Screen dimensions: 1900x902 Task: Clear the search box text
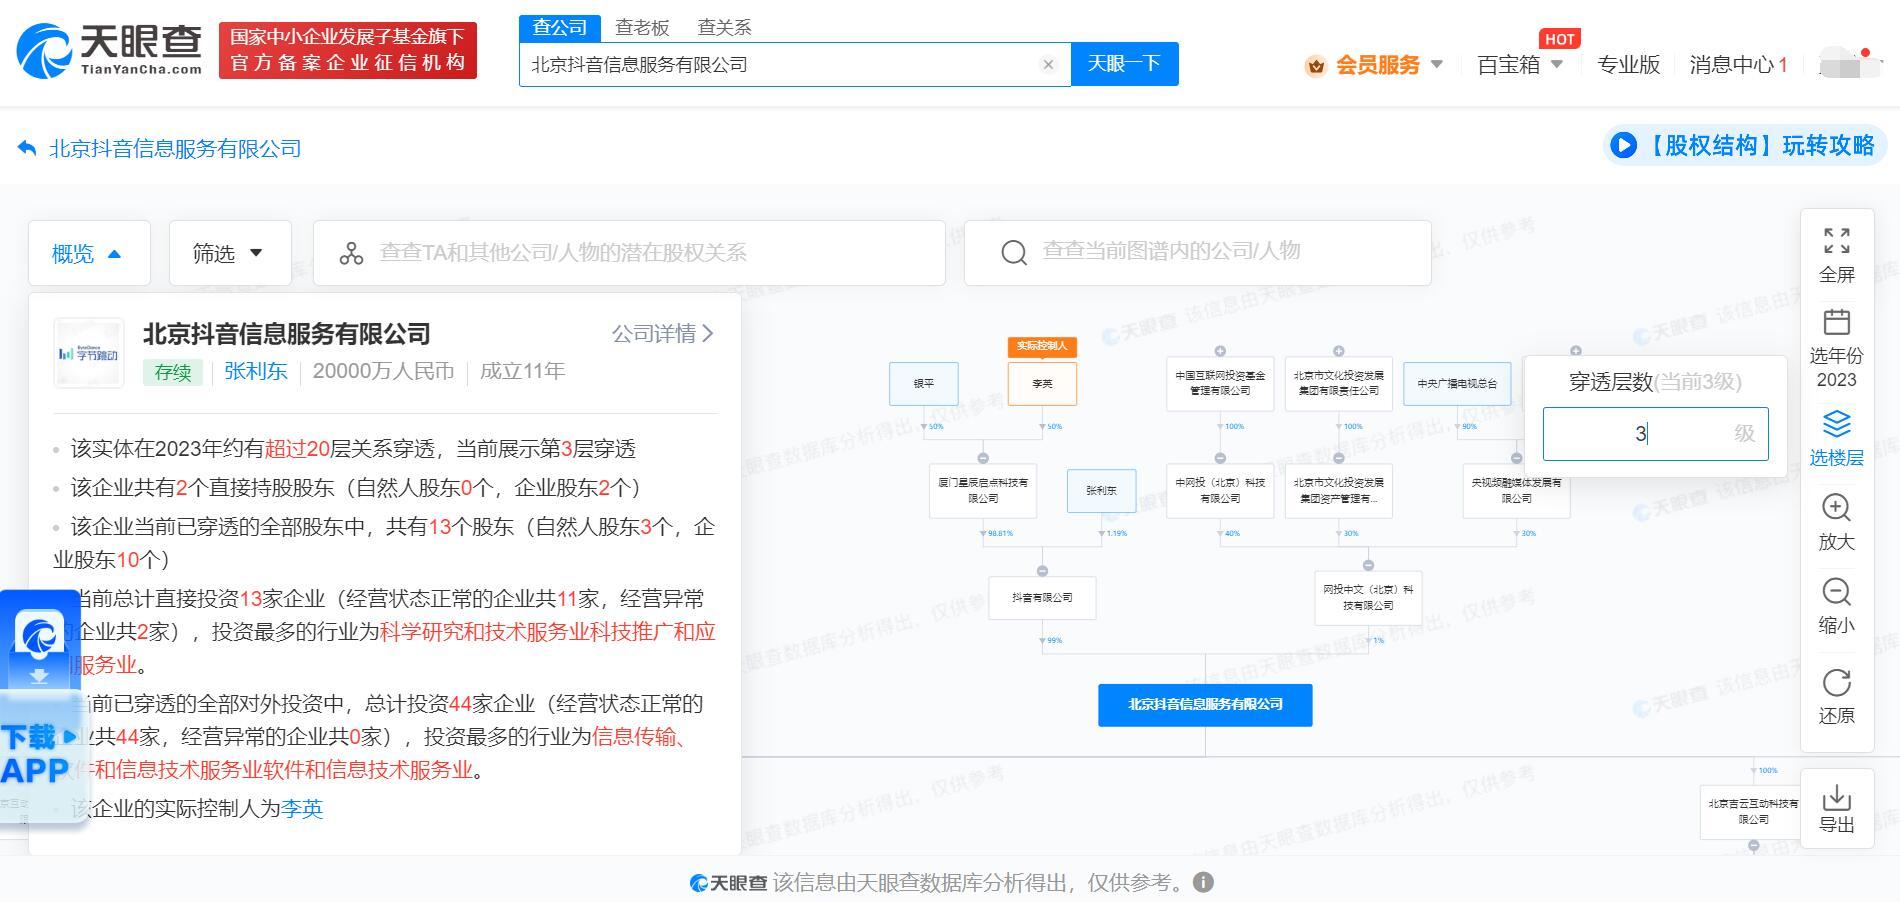(x=1048, y=65)
